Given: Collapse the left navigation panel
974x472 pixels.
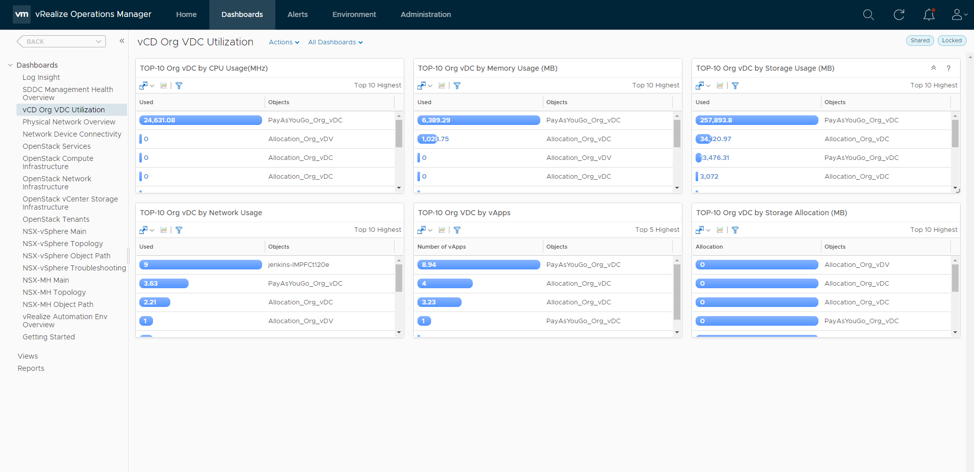Looking at the screenshot, I should click(x=122, y=41).
